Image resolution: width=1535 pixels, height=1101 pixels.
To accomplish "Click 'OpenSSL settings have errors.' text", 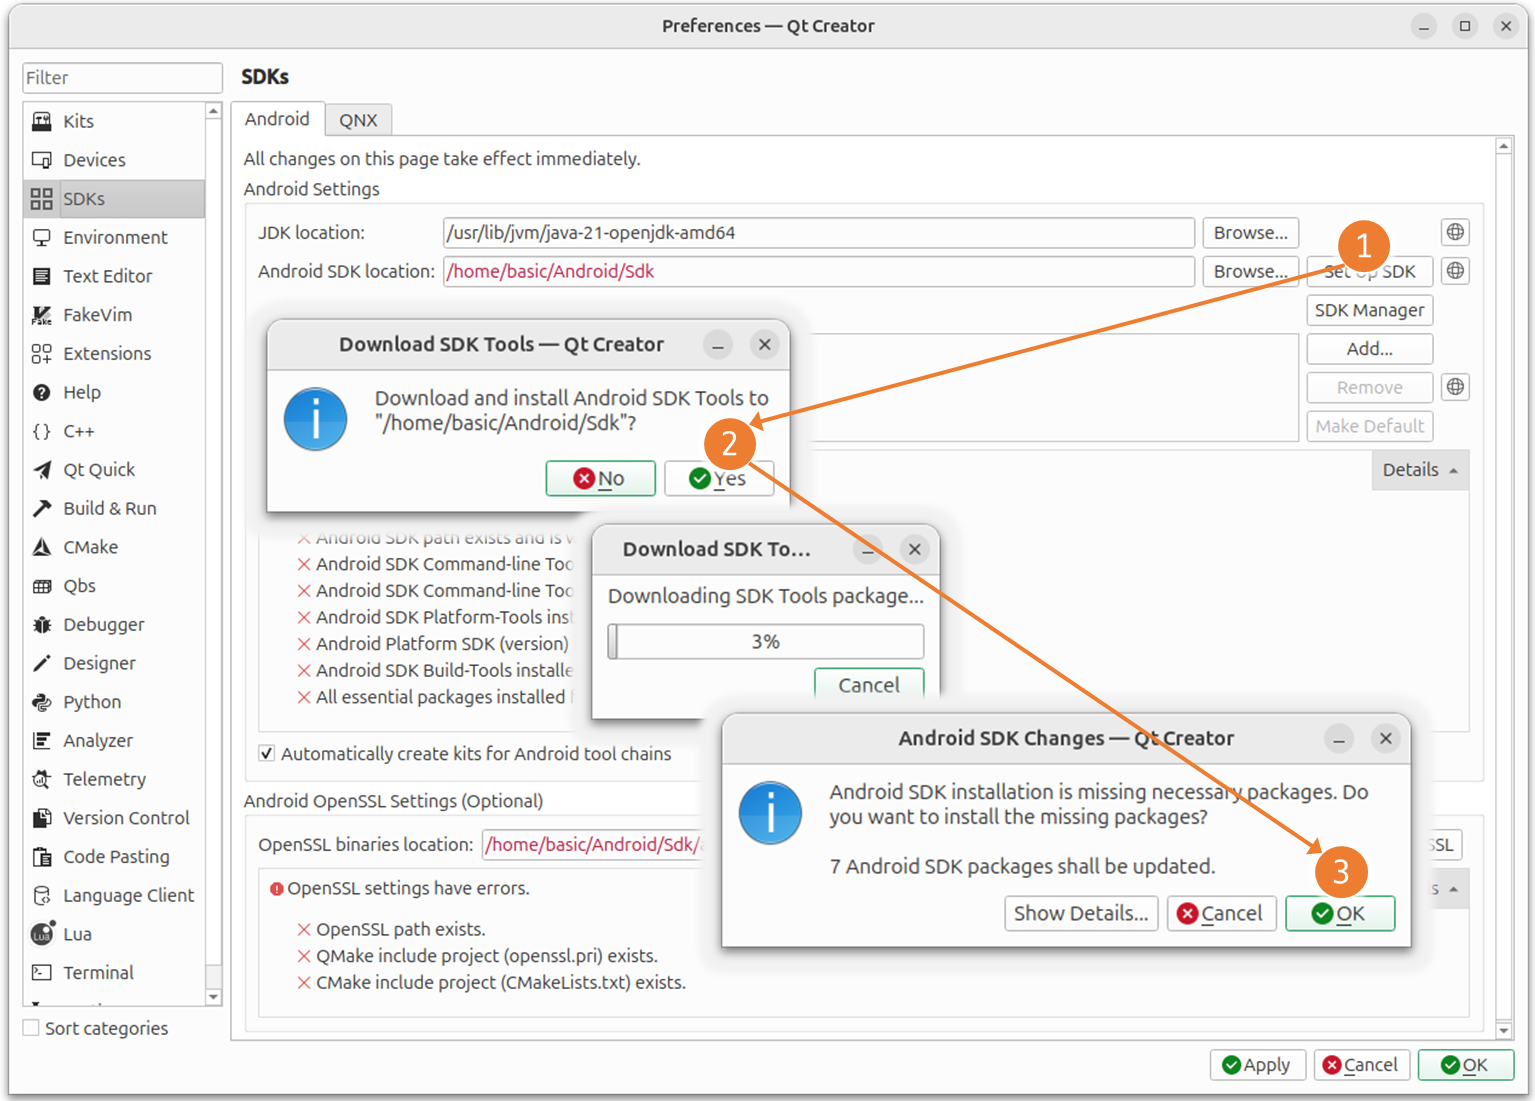I will click(408, 888).
